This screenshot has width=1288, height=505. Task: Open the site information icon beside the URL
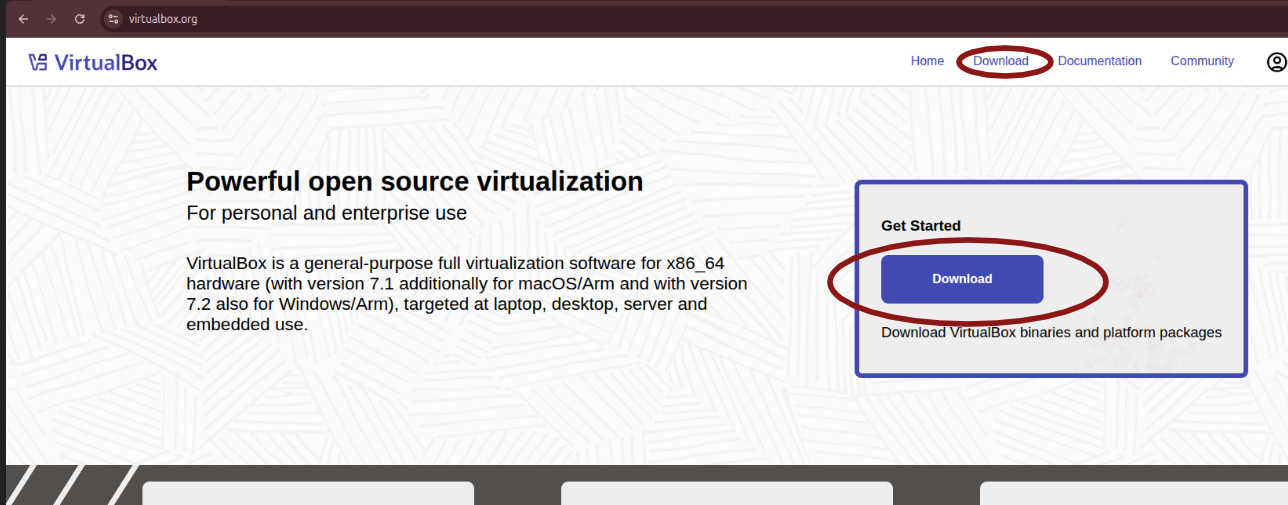(113, 19)
